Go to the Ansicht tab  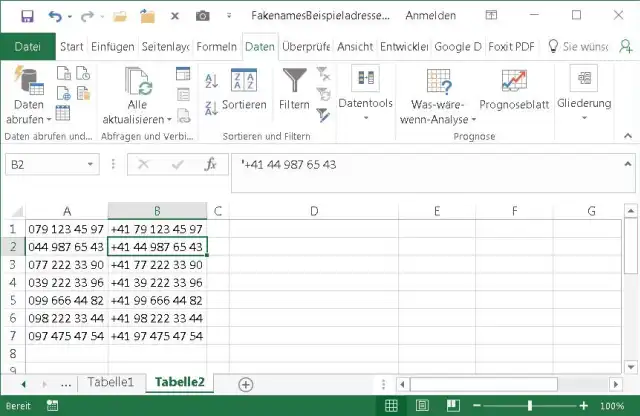tap(355, 47)
